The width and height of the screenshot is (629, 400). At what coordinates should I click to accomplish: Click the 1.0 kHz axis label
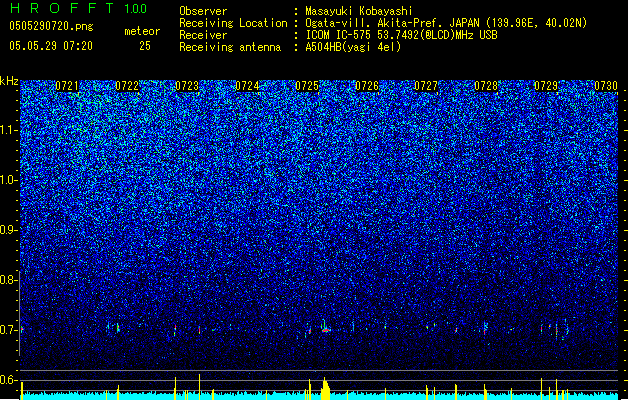9,180
